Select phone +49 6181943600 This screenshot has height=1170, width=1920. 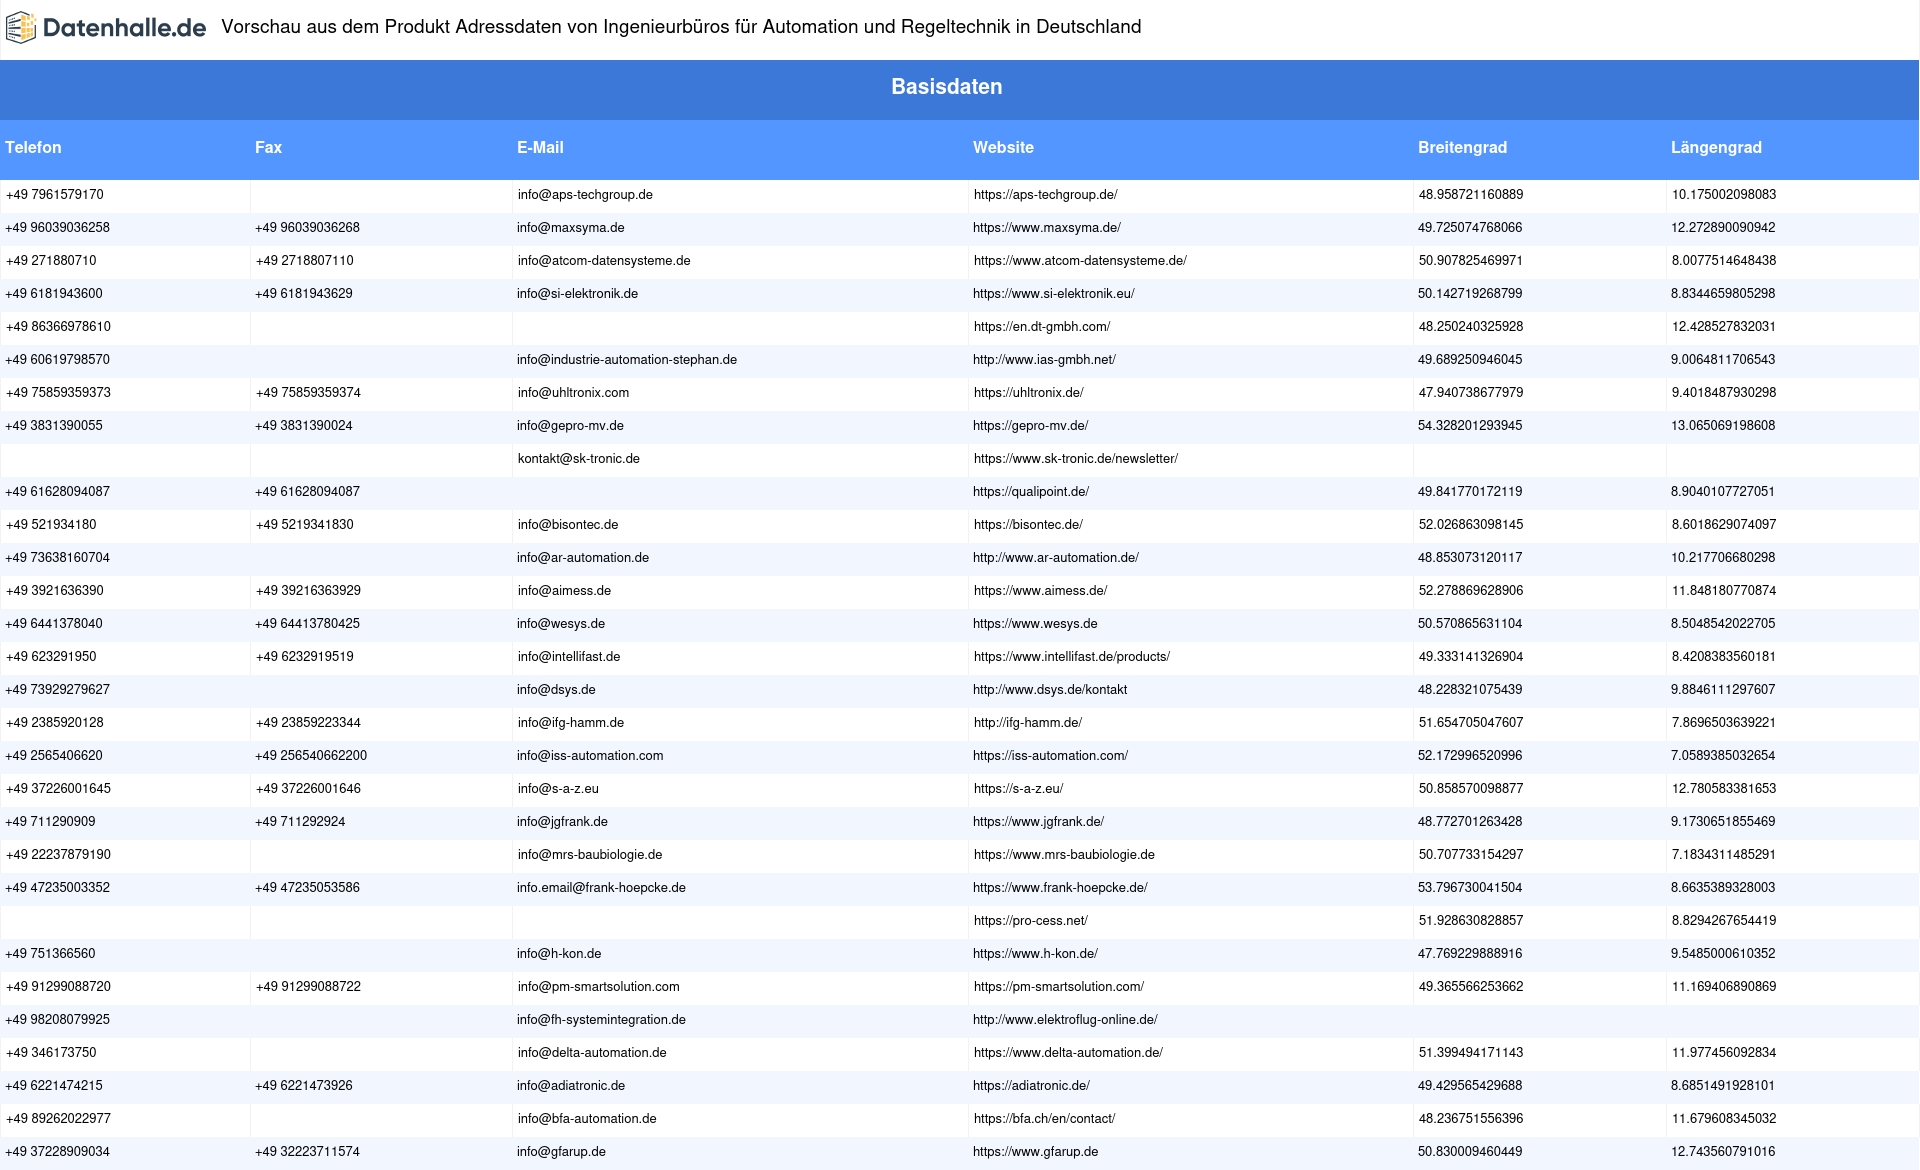coord(54,294)
